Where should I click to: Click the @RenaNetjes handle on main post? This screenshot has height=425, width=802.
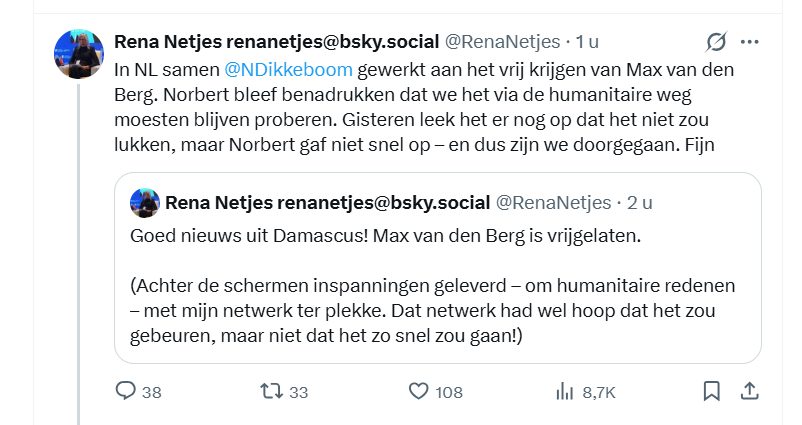503,41
